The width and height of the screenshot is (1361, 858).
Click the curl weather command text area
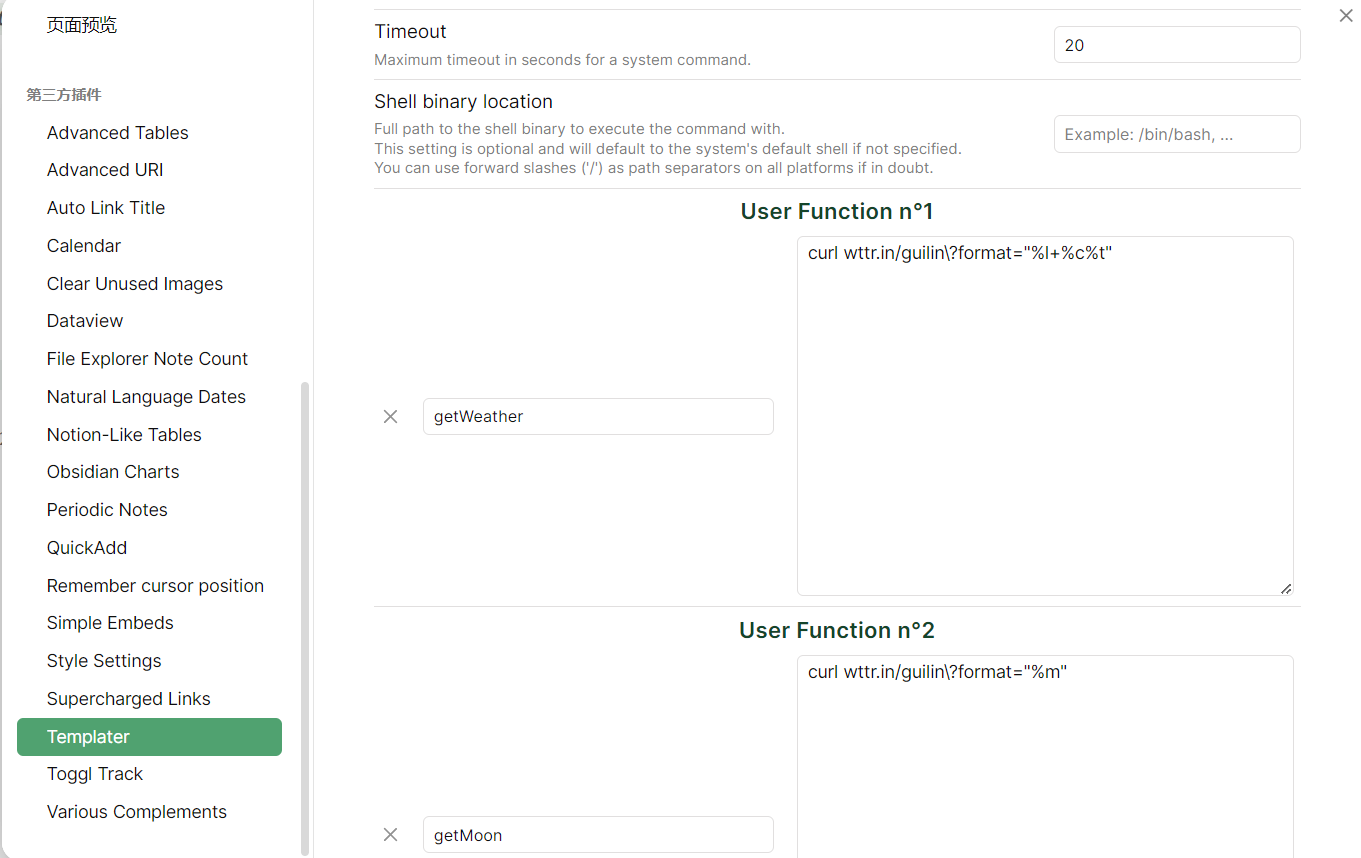click(x=1045, y=414)
